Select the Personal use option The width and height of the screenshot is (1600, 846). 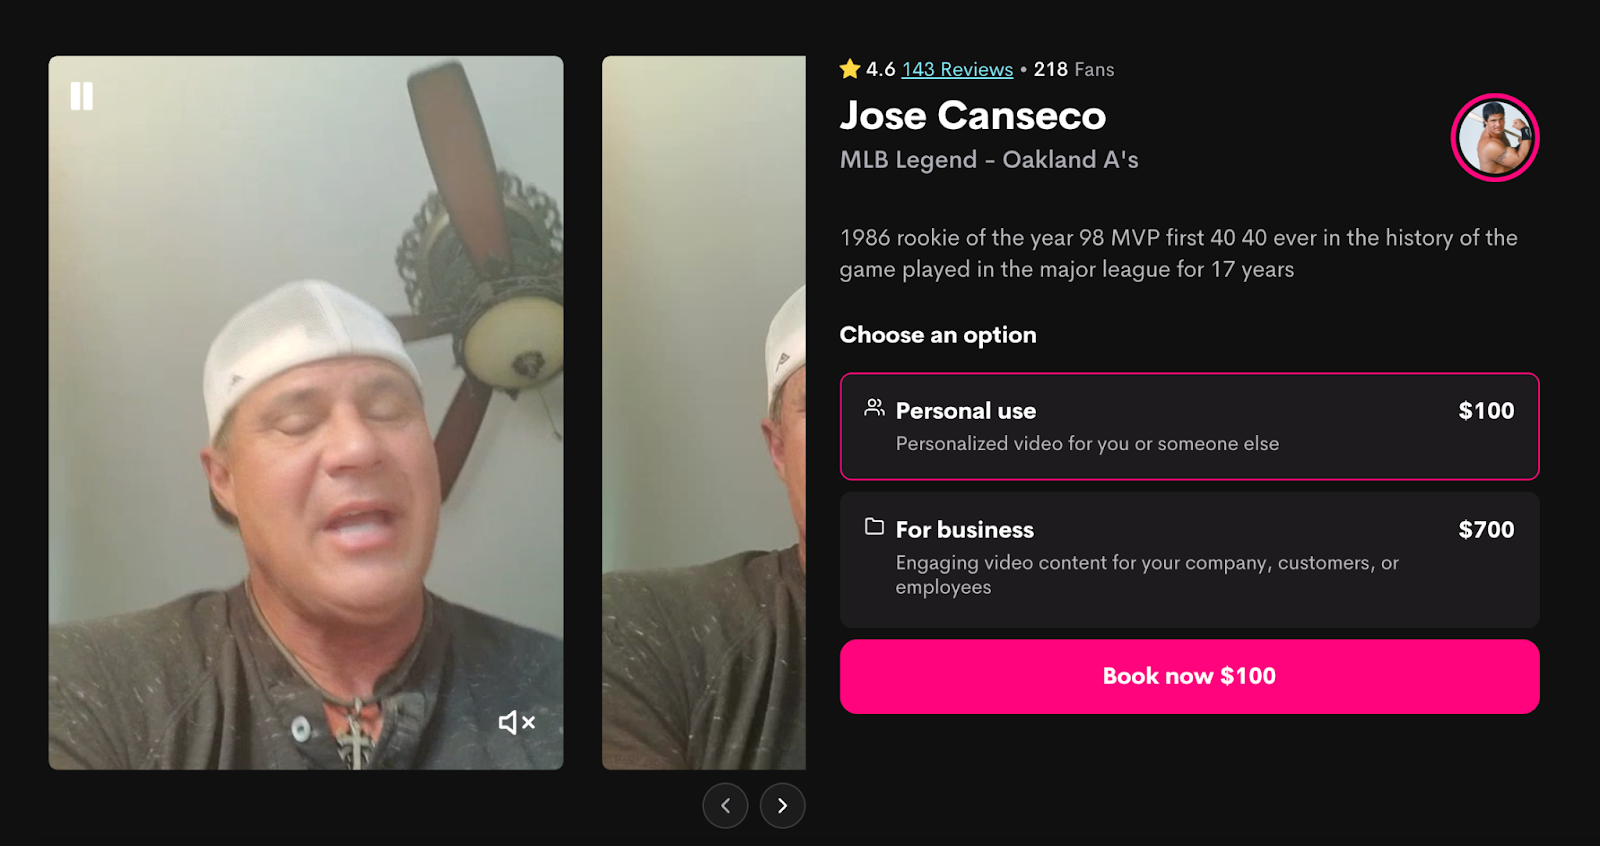coord(1189,426)
